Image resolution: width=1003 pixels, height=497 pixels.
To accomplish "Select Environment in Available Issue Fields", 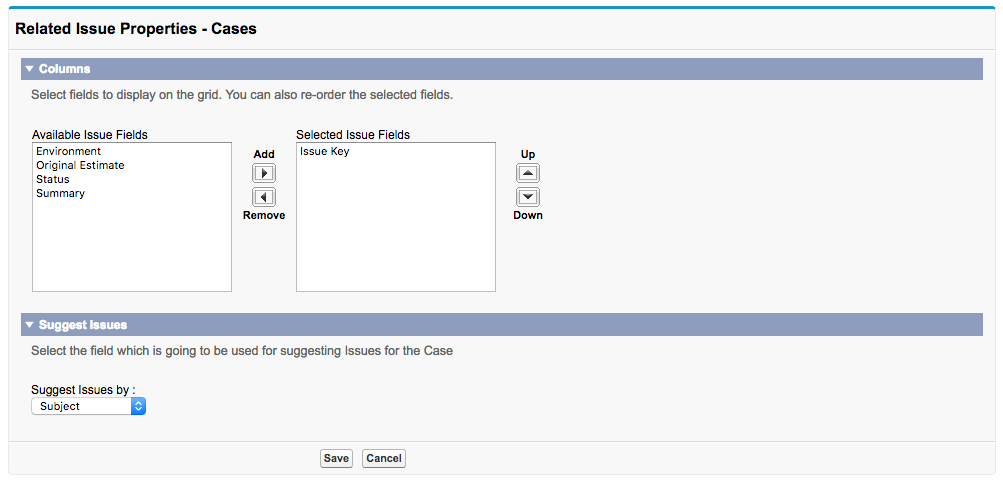I will pyautogui.click(x=68, y=152).
